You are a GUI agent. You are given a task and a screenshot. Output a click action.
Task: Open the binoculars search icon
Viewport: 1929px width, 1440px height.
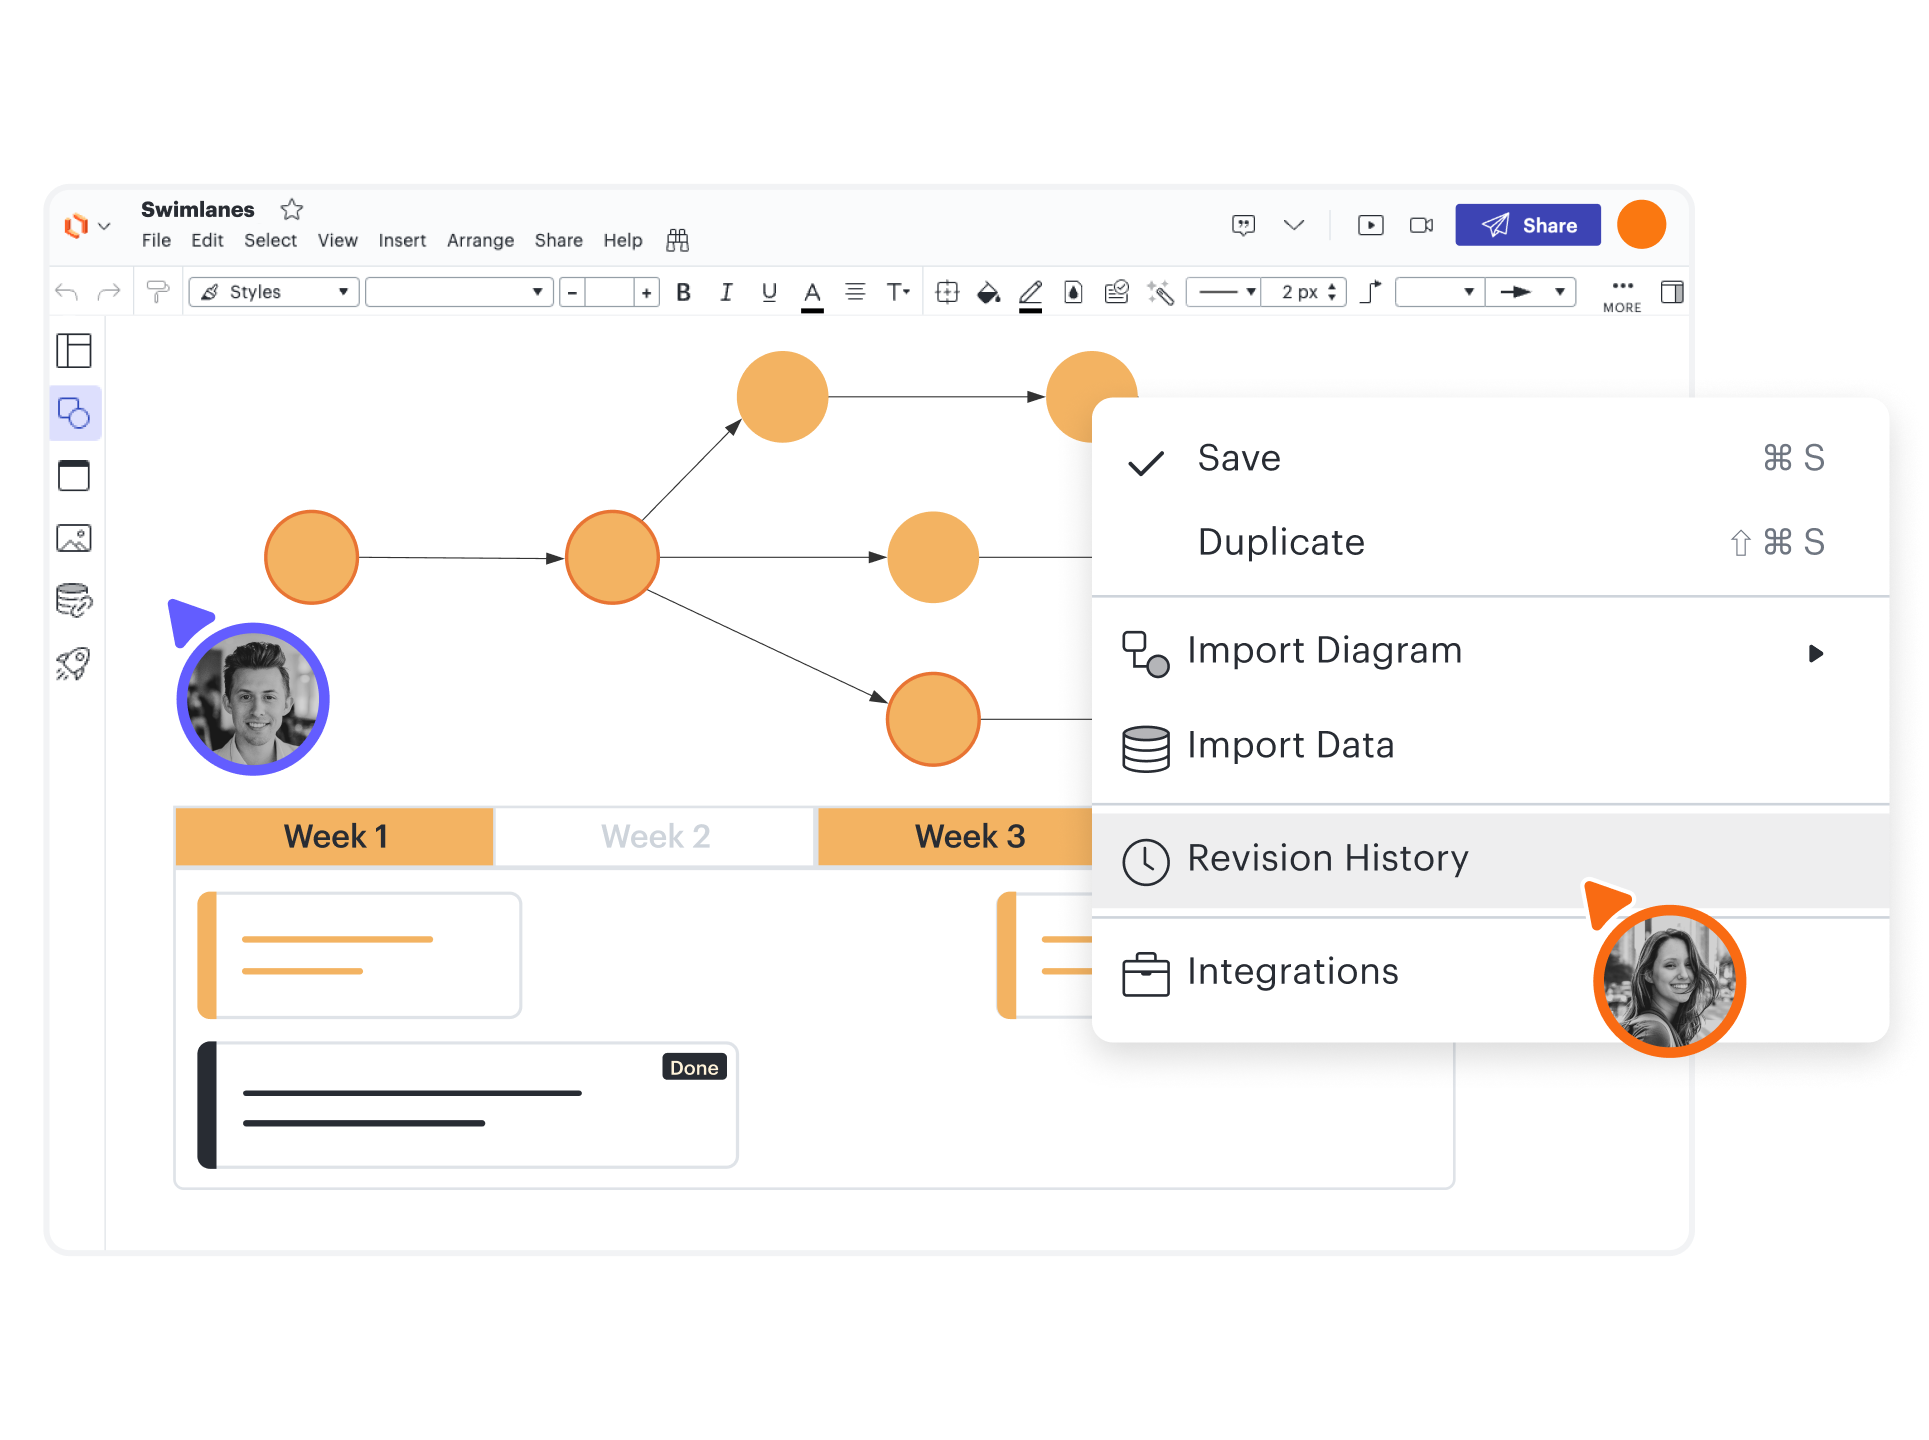coord(677,240)
